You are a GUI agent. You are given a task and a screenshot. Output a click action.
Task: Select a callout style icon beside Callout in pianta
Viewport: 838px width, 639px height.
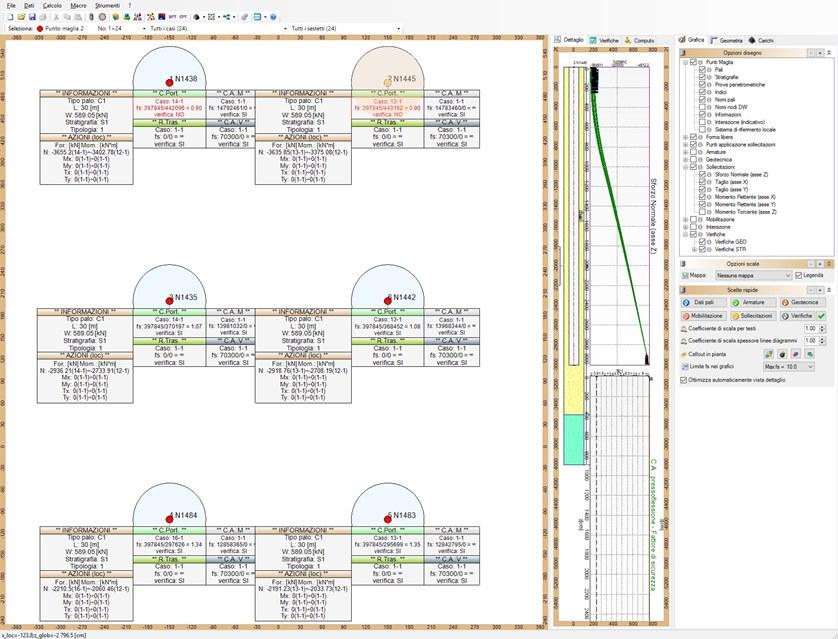(x=770, y=354)
